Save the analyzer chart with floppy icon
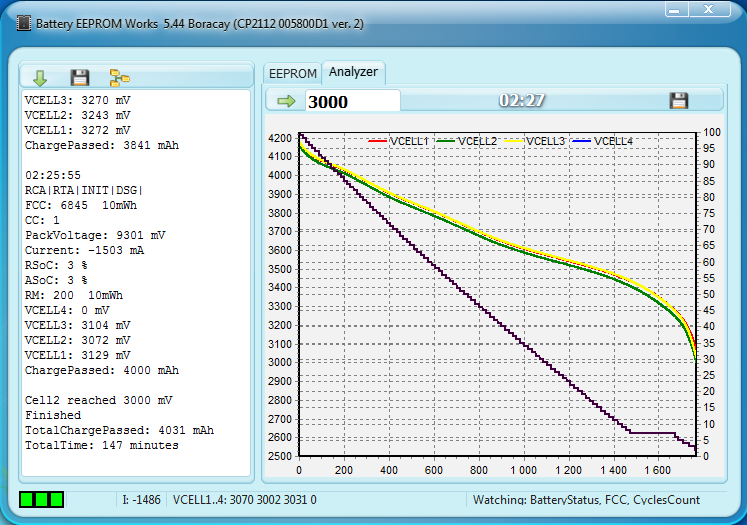Viewport: 747px width, 525px height. [679, 101]
